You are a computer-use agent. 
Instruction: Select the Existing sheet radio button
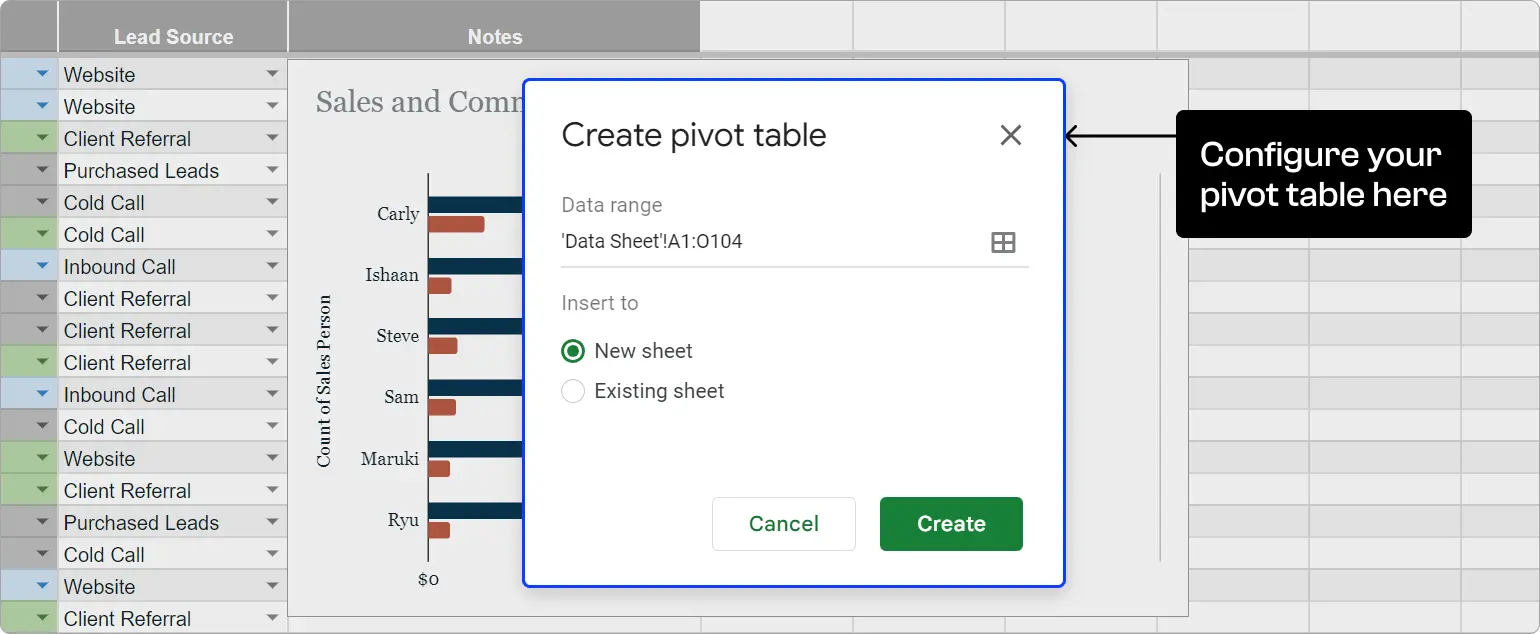[x=573, y=391]
